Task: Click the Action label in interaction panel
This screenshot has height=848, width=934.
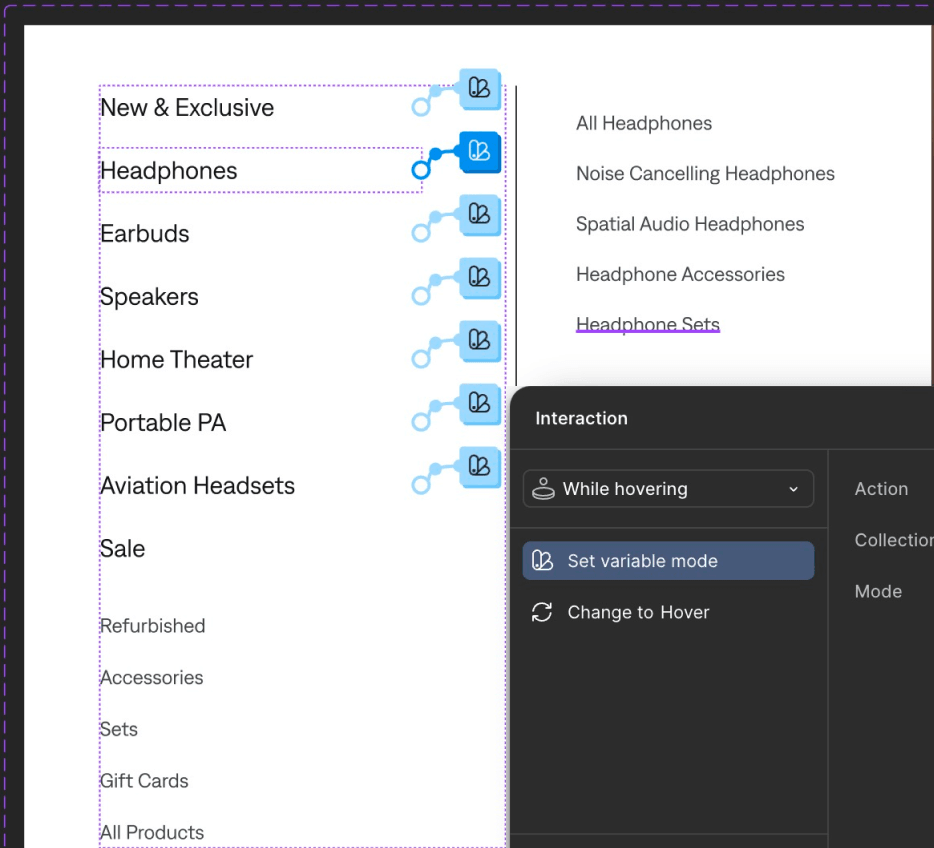Action: 882,489
